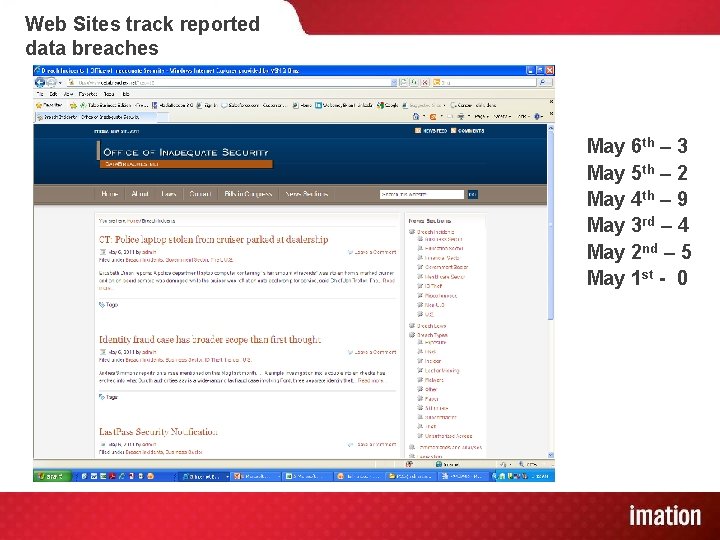Click Unauthorized Access in sidebar list
Viewport: 720px width, 540px height.
pyautogui.click(x=448, y=436)
